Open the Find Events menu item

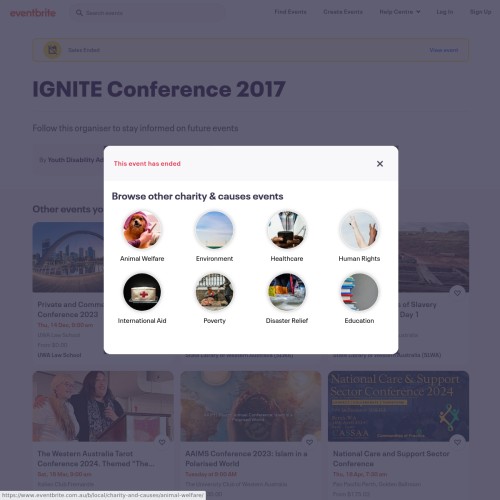(x=290, y=12)
